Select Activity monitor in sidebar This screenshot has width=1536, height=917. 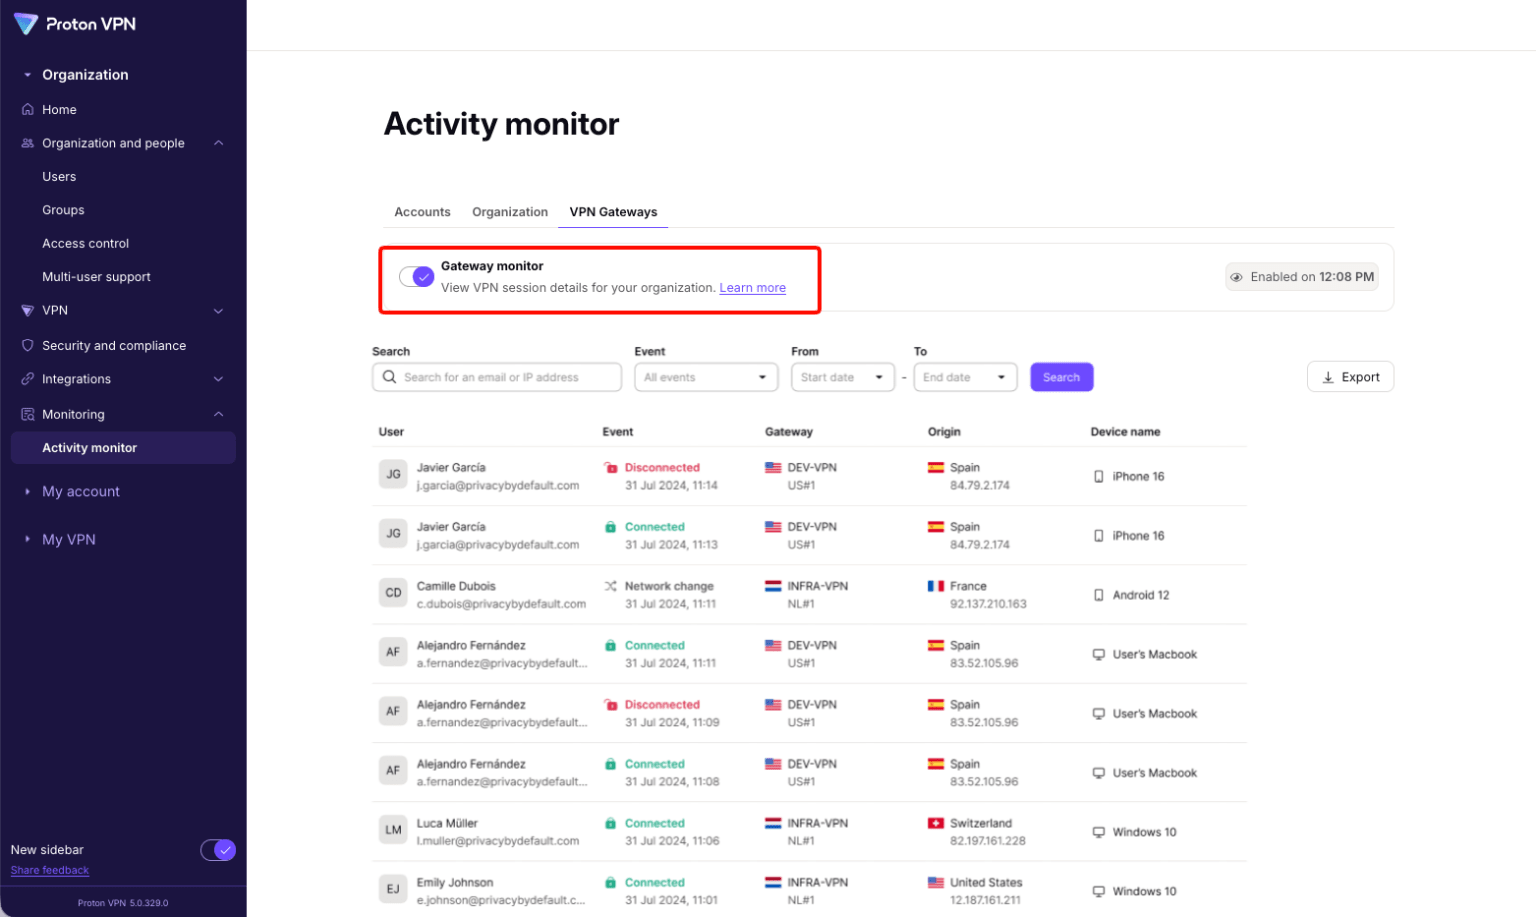(123, 448)
